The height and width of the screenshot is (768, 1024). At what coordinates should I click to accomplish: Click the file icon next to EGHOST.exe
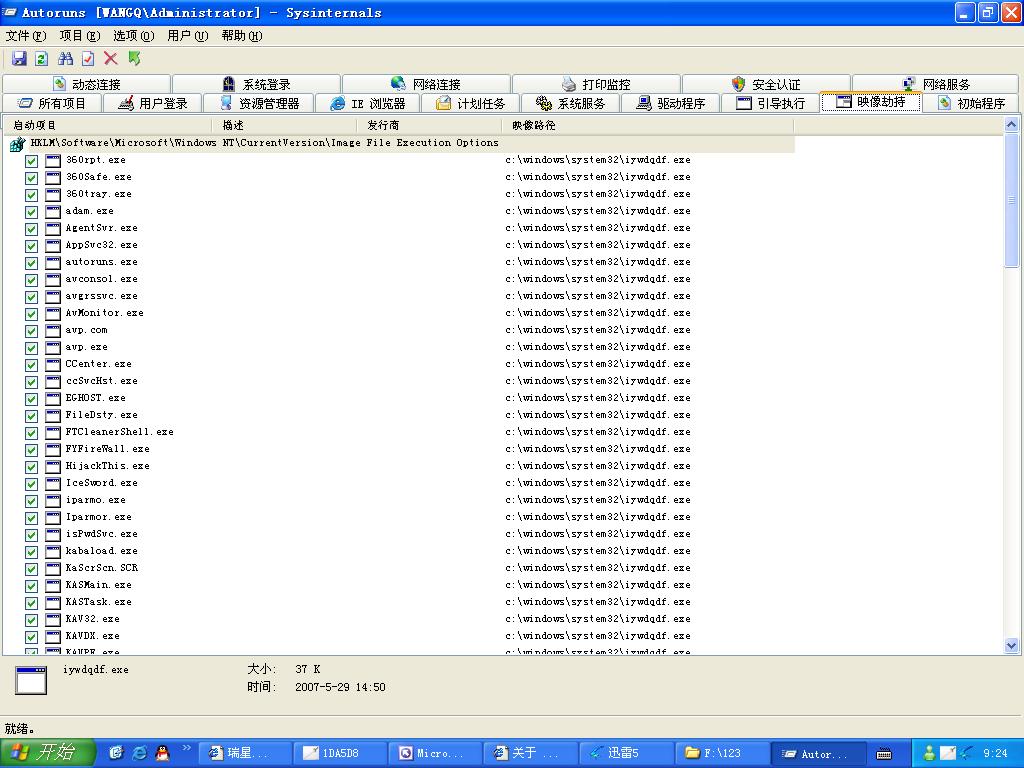coord(53,398)
